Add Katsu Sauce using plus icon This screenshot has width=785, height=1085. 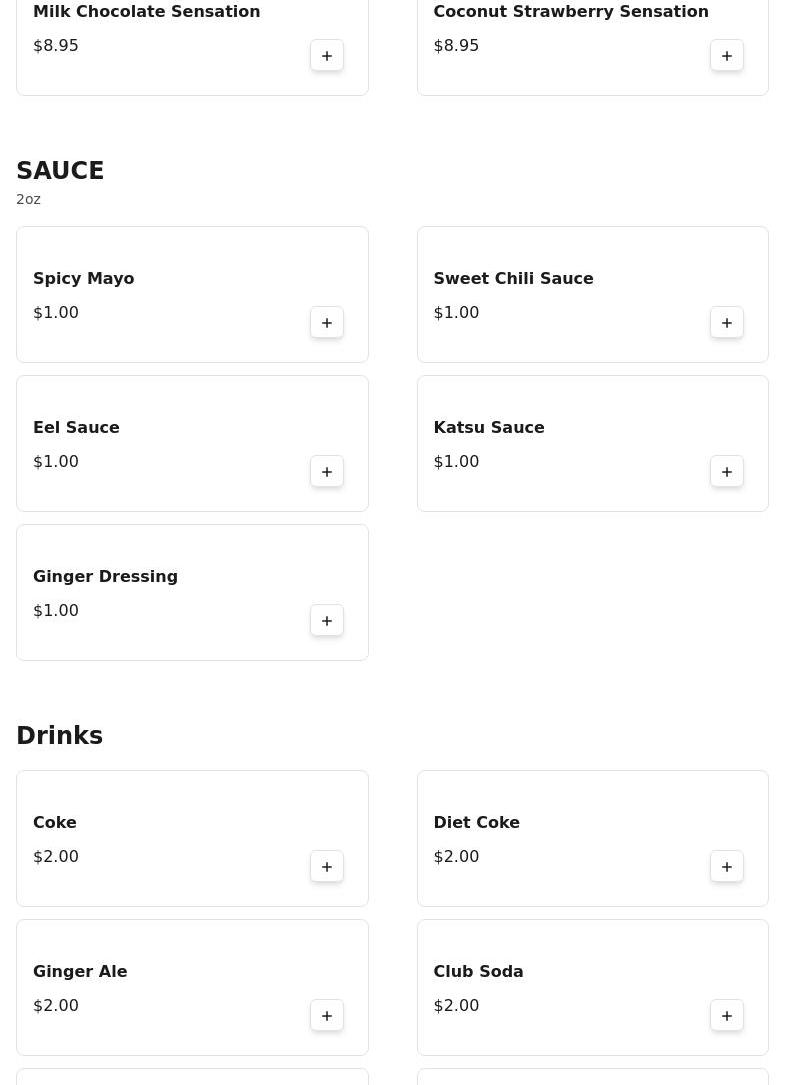pos(727,472)
